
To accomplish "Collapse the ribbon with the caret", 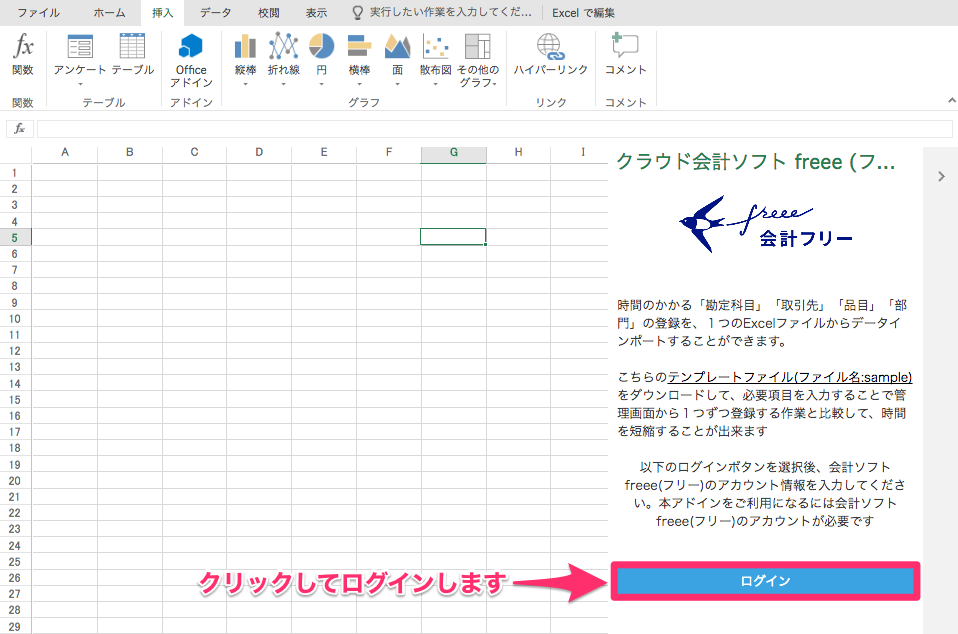I will coord(951,100).
